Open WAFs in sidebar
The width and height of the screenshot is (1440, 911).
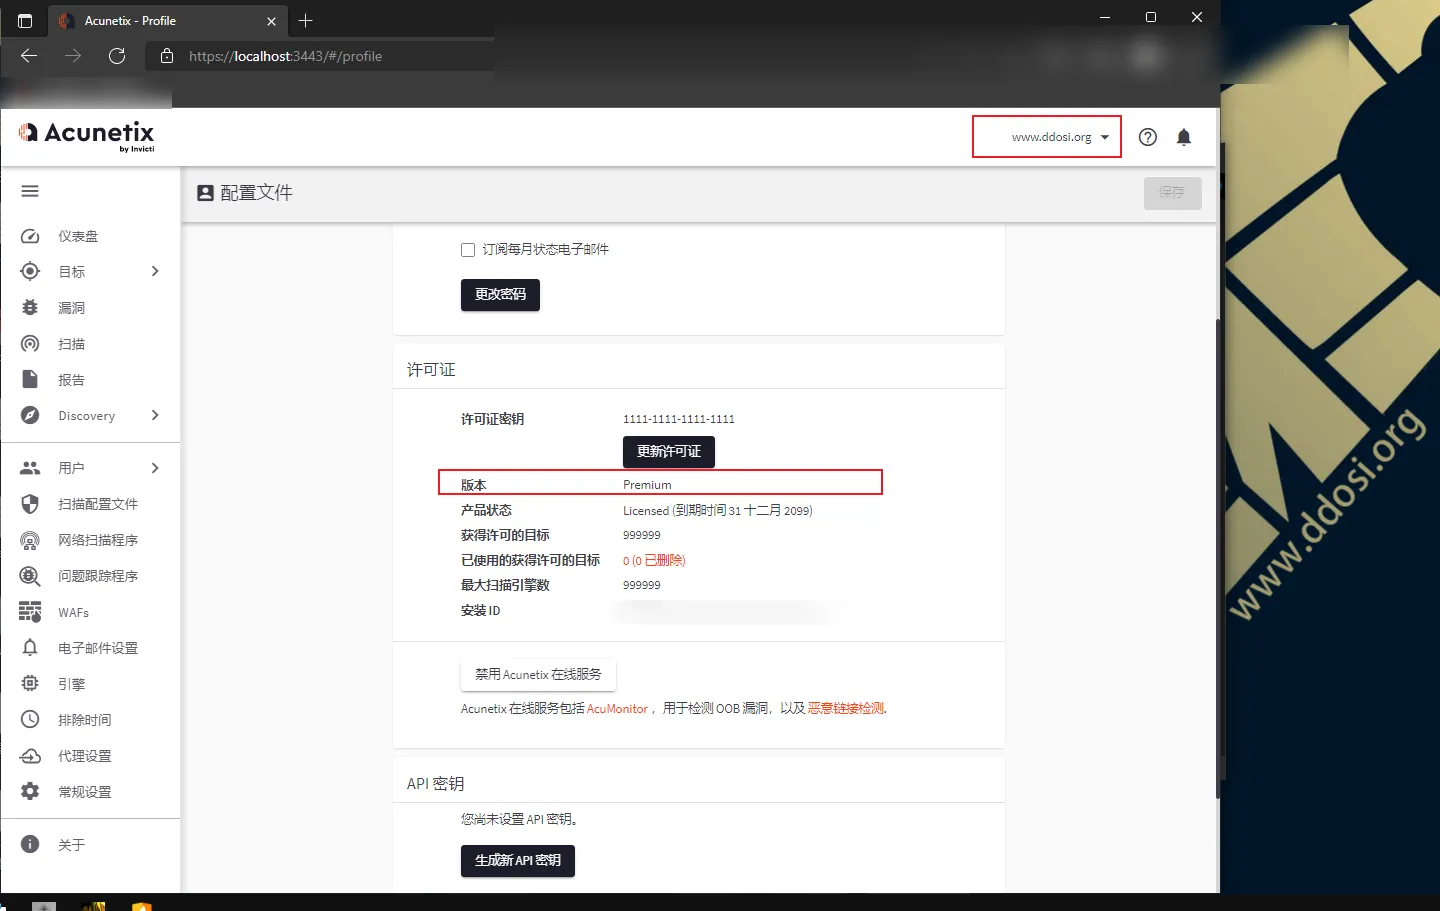pos(73,612)
